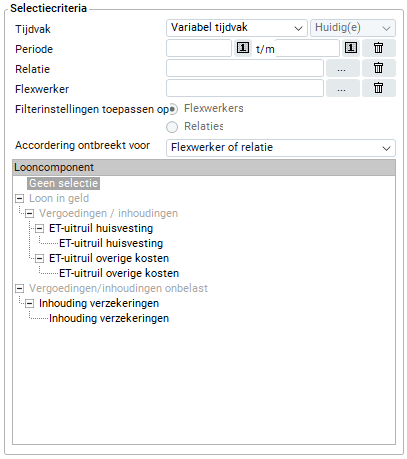Open the Variabel tijdvak dropdown
The width and height of the screenshot is (407, 459).
[237, 28]
